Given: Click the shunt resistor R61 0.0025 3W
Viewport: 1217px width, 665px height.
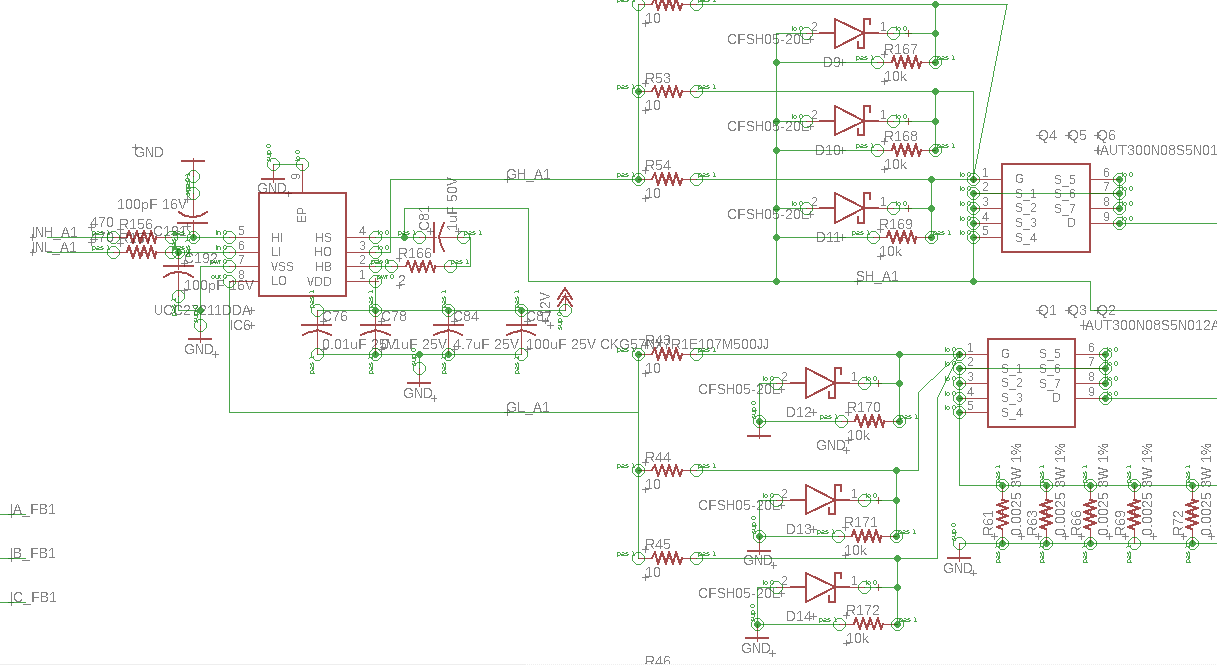Looking at the screenshot, I should (1003, 515).
